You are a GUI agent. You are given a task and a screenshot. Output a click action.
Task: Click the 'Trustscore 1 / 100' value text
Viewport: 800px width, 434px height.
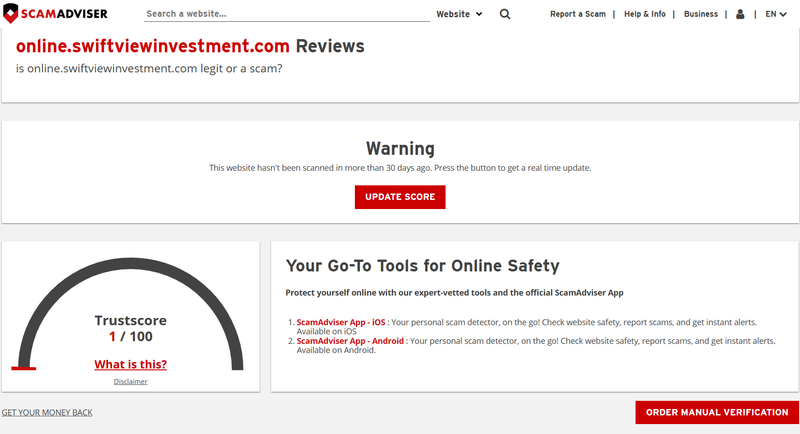tap(131, 328)
